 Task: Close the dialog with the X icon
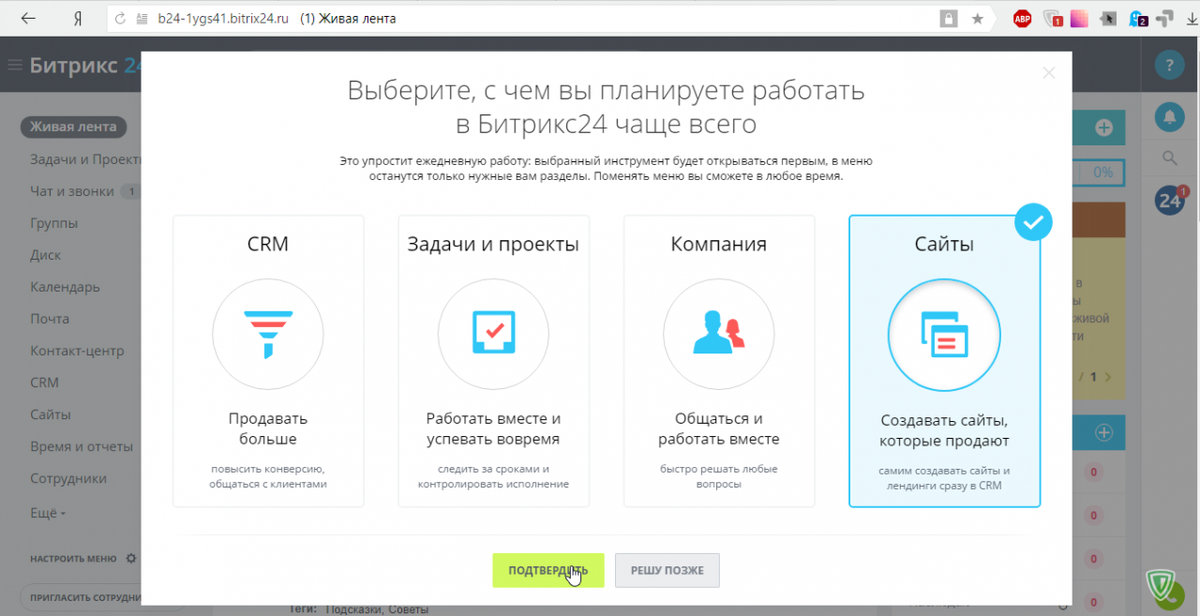pyautogui.click(x=1048, y=73)
